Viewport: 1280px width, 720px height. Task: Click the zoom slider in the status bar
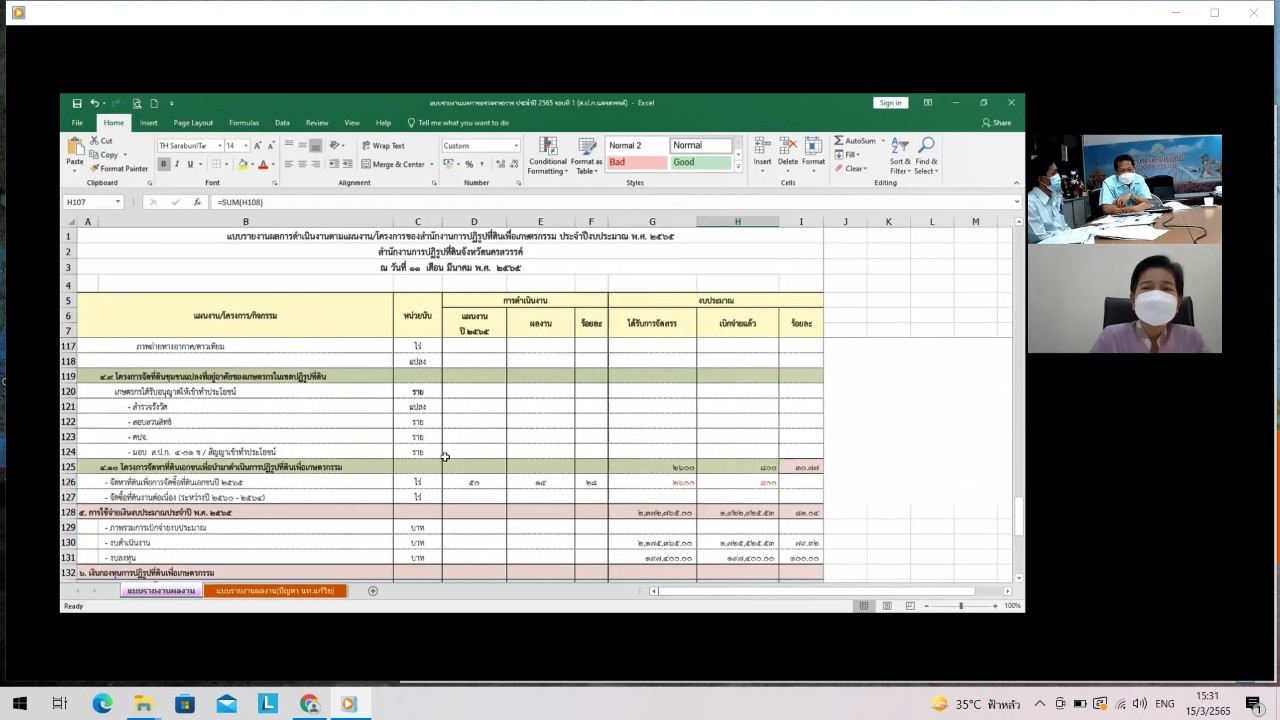[x=960, y=606]
